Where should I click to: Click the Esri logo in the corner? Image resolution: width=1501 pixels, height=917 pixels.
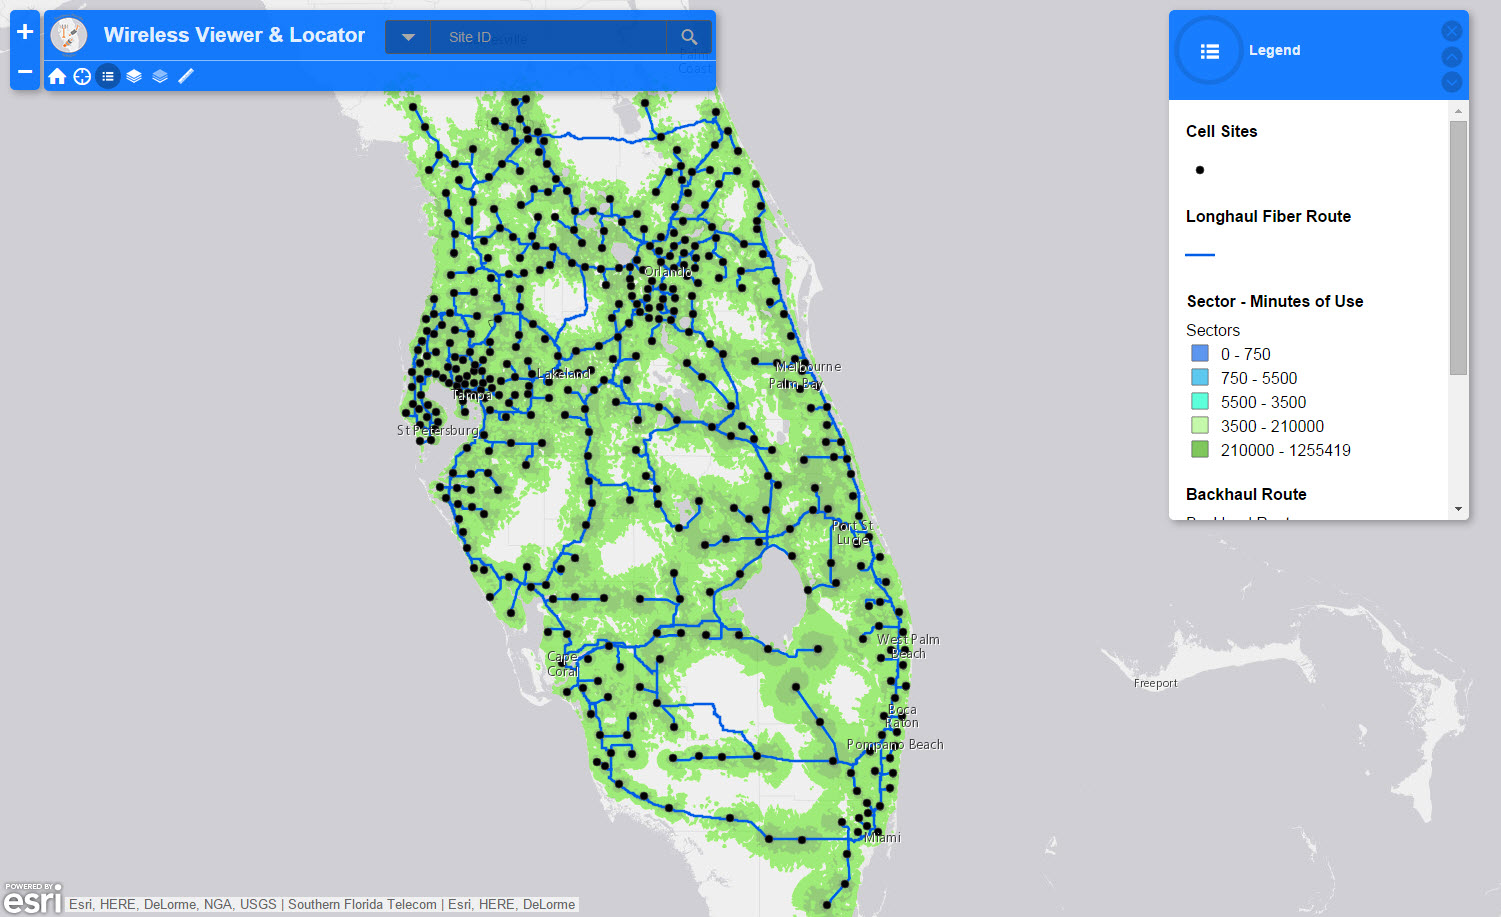click(33, 898)
